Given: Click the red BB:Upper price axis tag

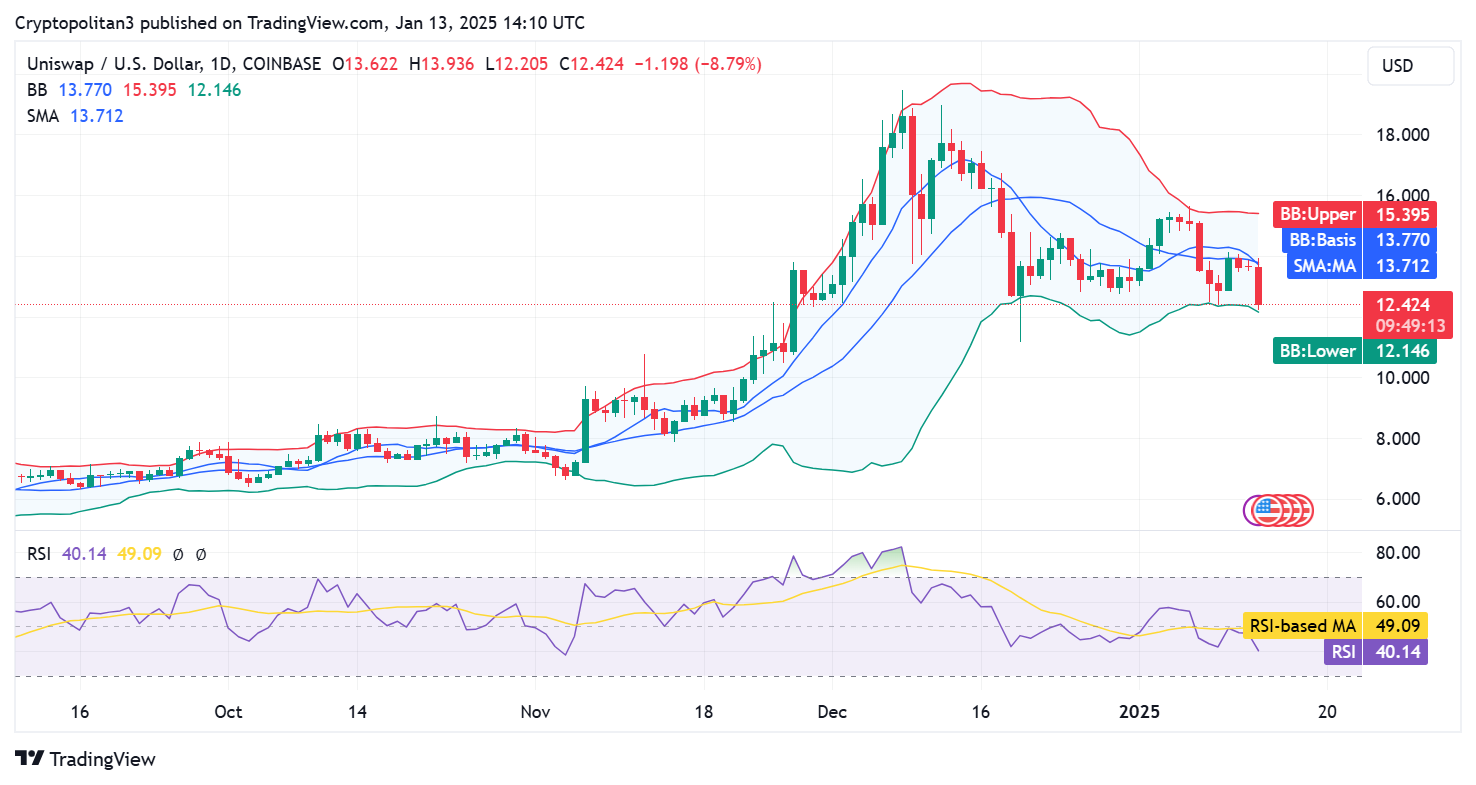Looking at the screenshot, I should coord(1355,214).
